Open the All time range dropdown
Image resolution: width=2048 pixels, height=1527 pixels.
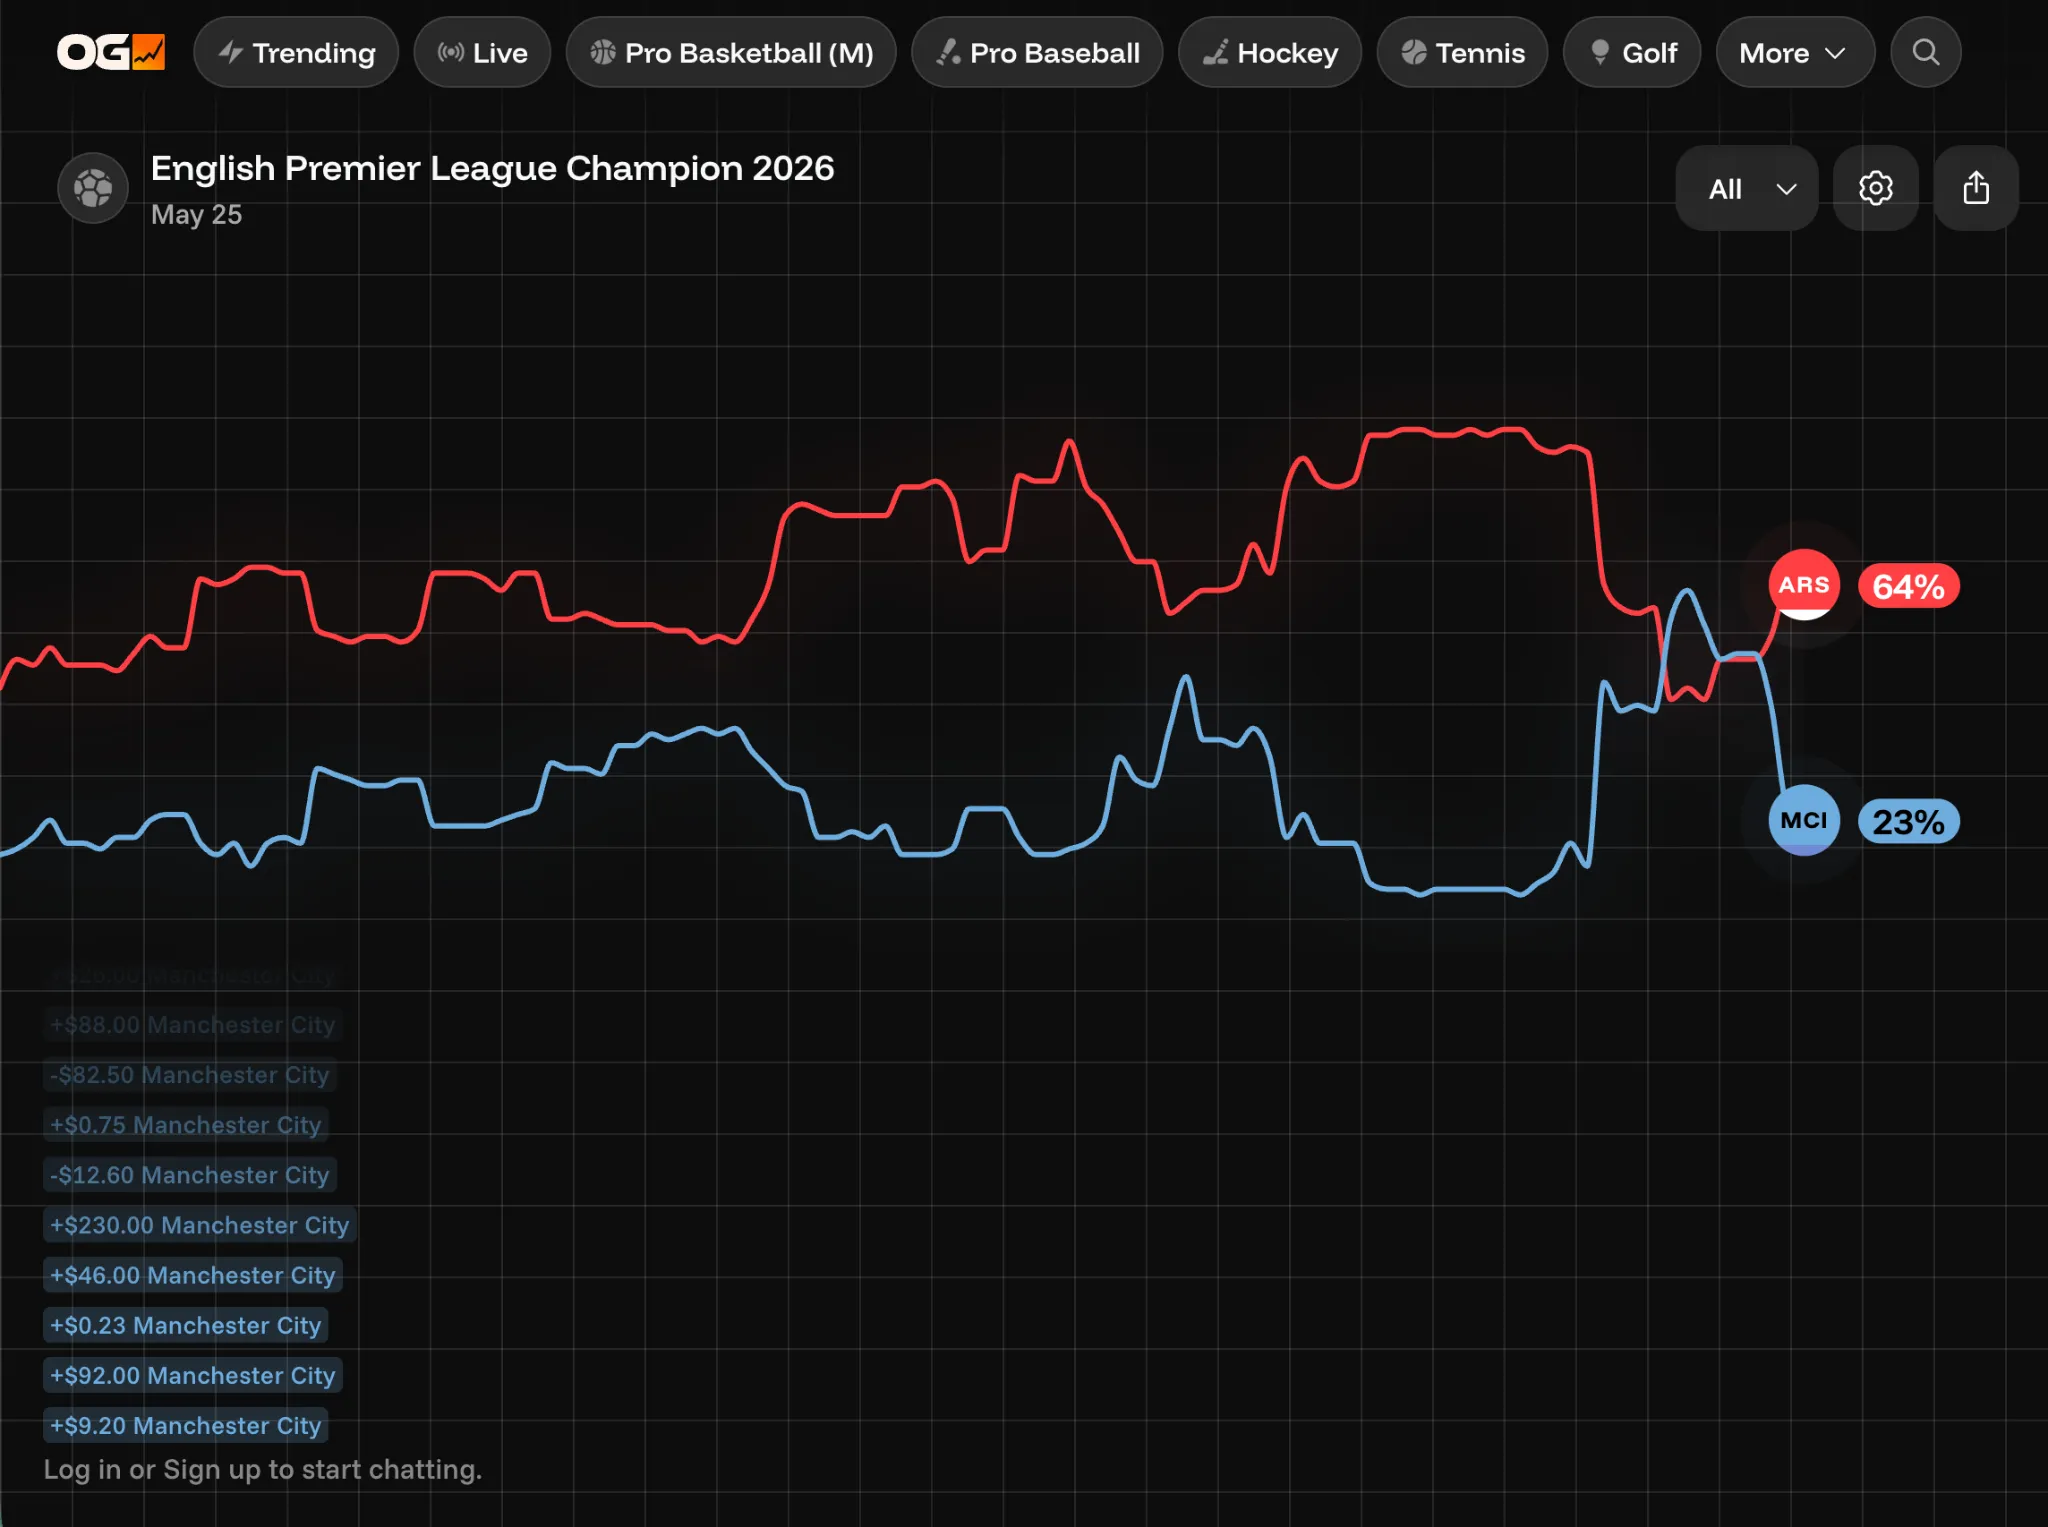tap(1747, 188)
